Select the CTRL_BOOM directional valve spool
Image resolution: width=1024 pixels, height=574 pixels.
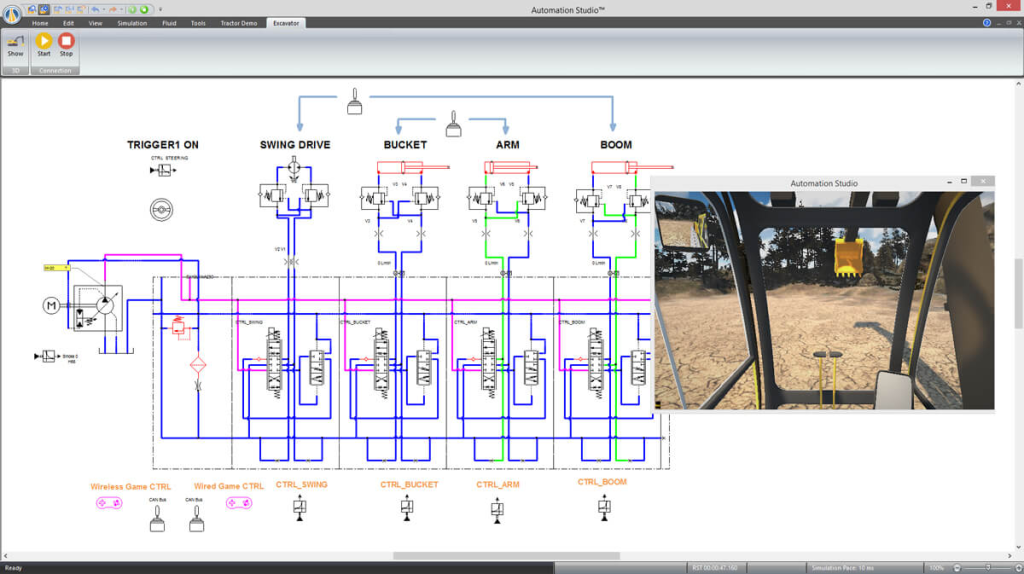pos(596,361)
